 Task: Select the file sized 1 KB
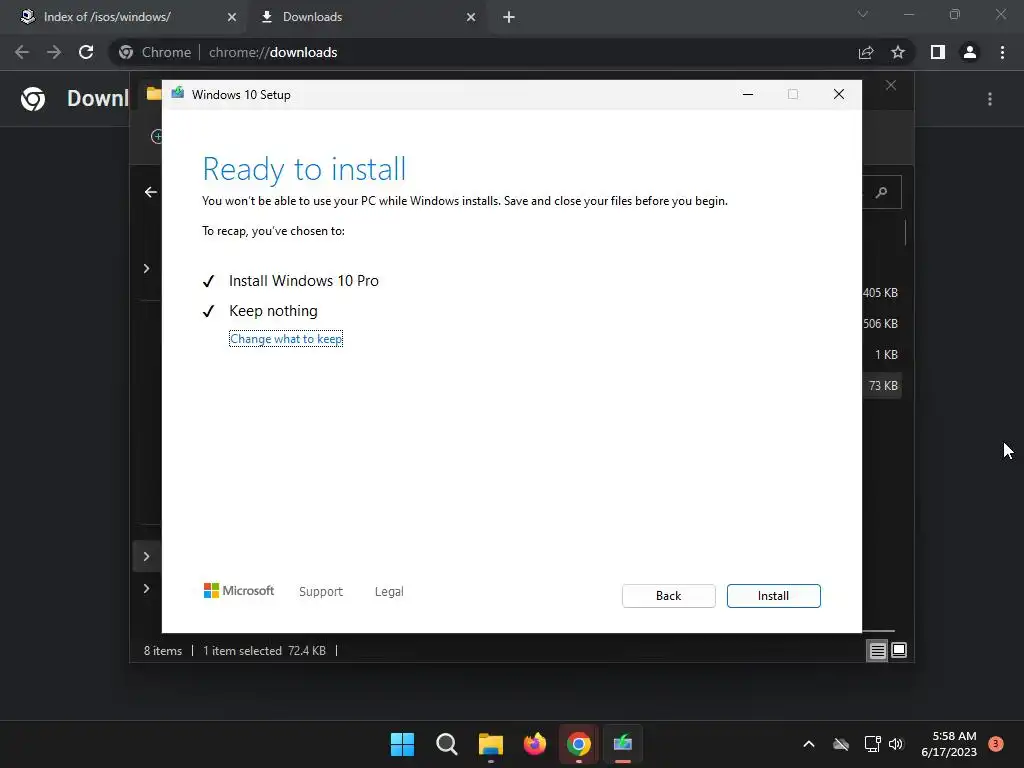point(886,355)
